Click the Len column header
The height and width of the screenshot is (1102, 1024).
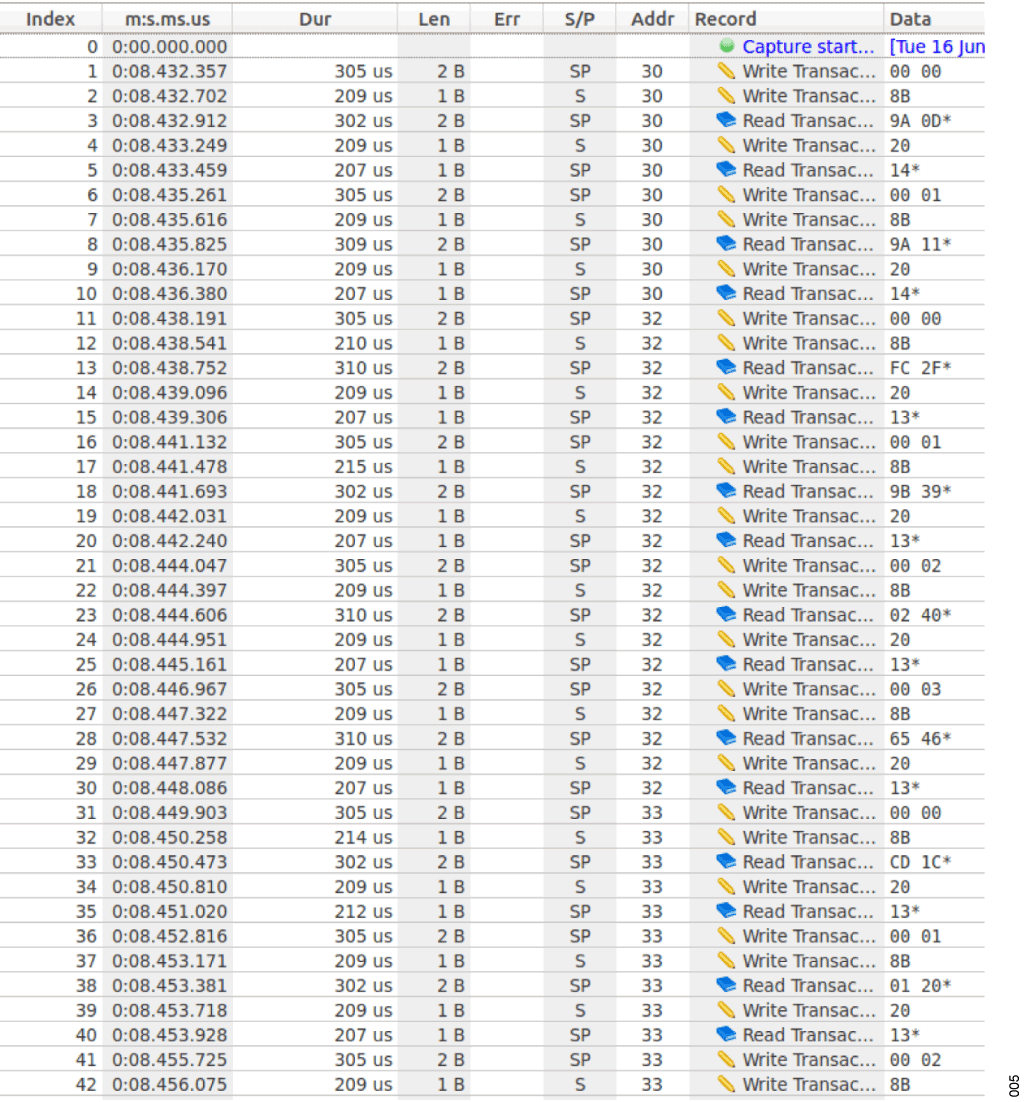tap(434, 19)
